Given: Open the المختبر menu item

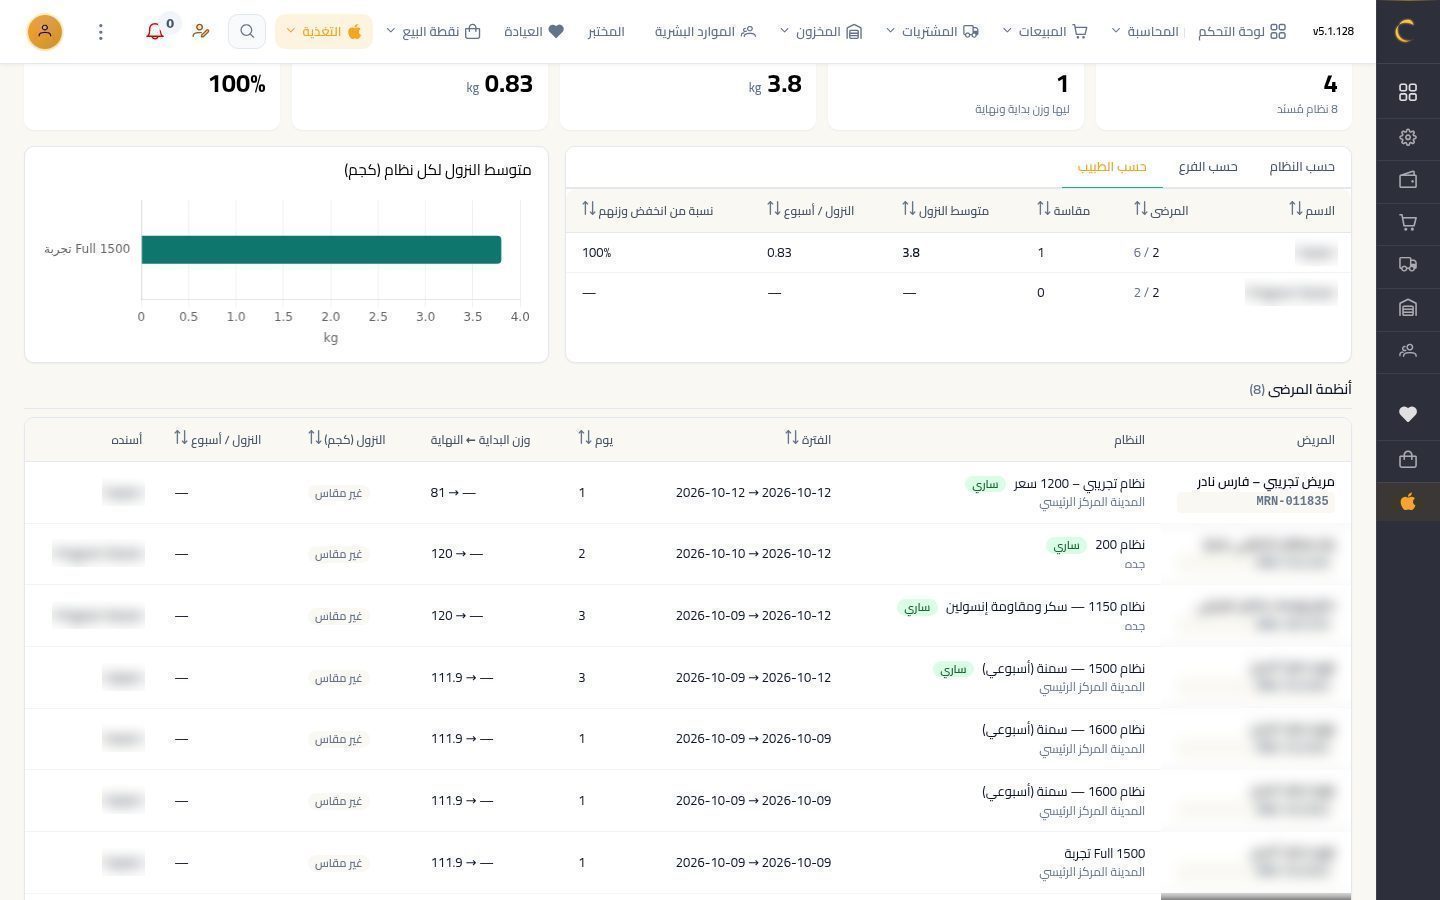Looking at the screenshot, I should [606, 31].
